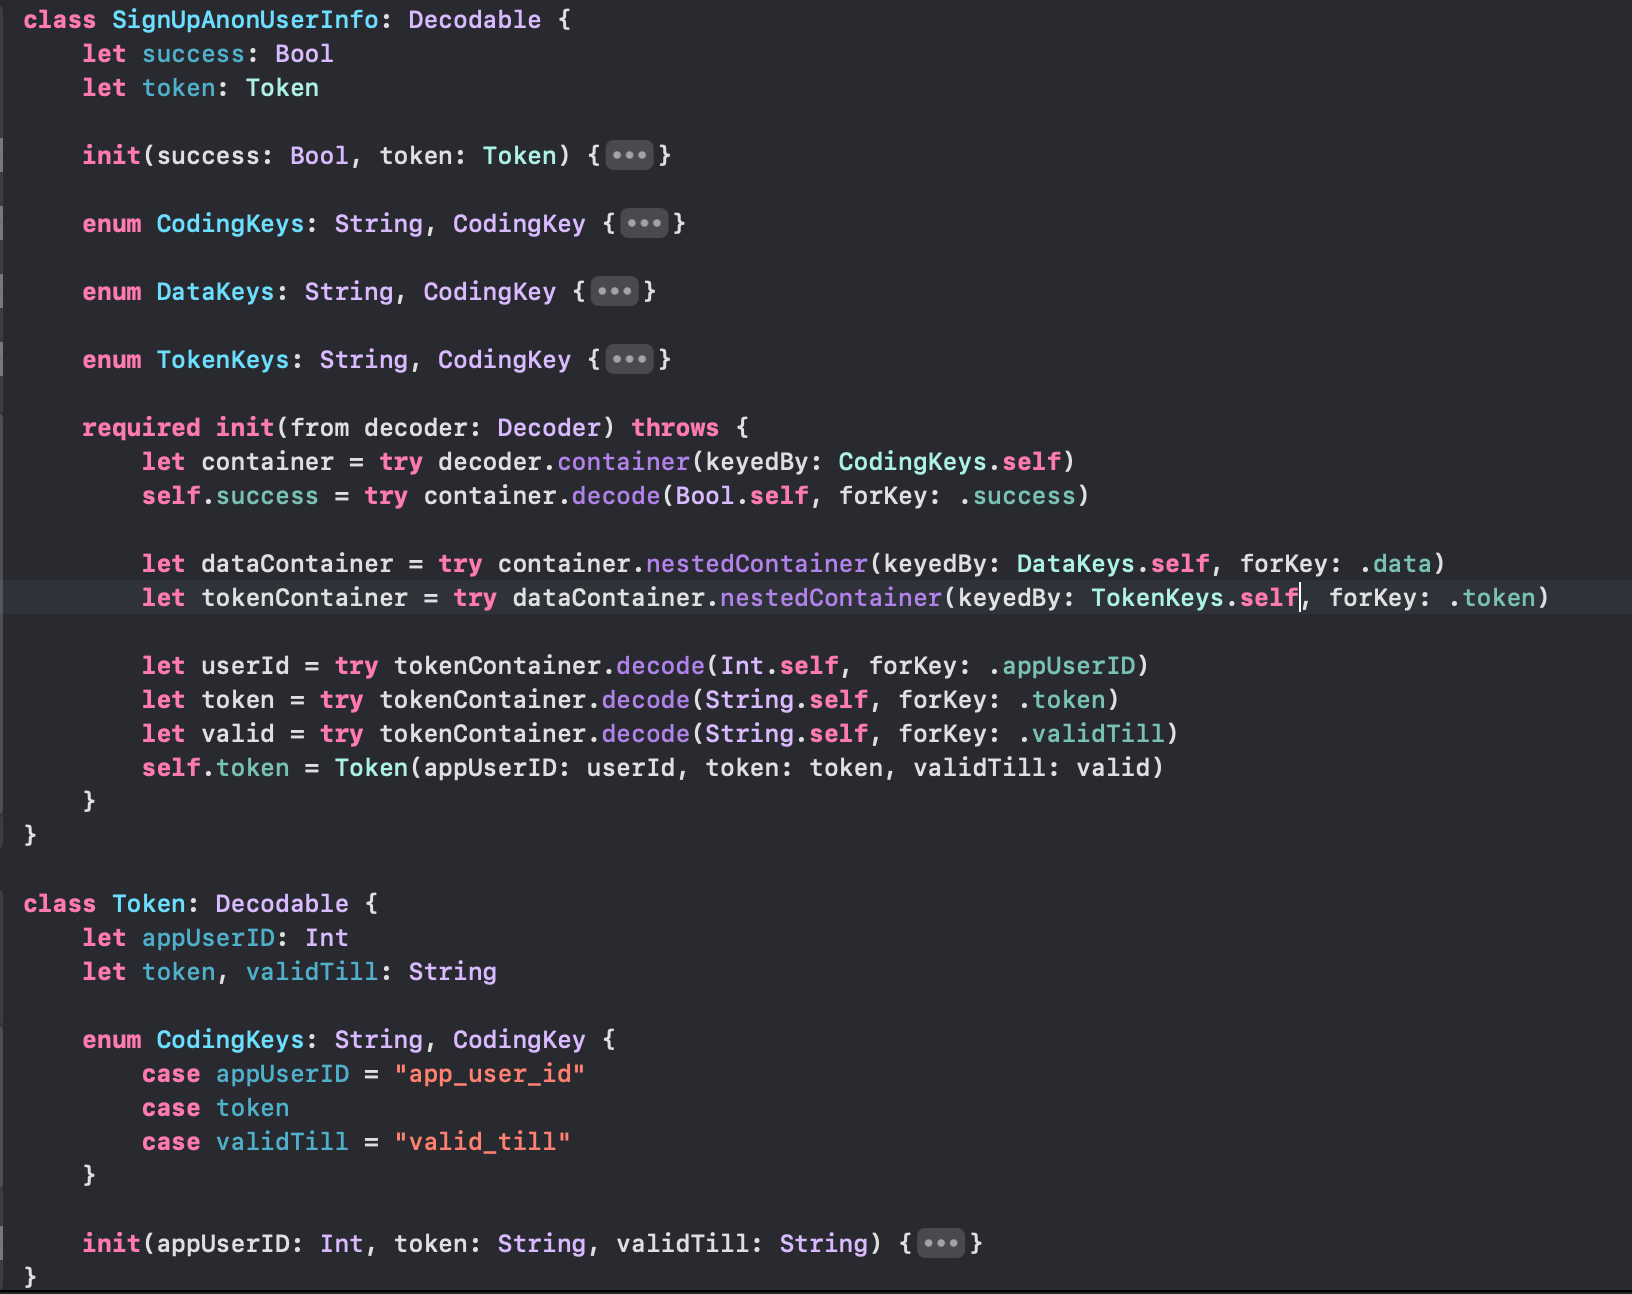
Task: Click 'nestedContainer' on the tokenContainer line
Action: coord(831,598)
